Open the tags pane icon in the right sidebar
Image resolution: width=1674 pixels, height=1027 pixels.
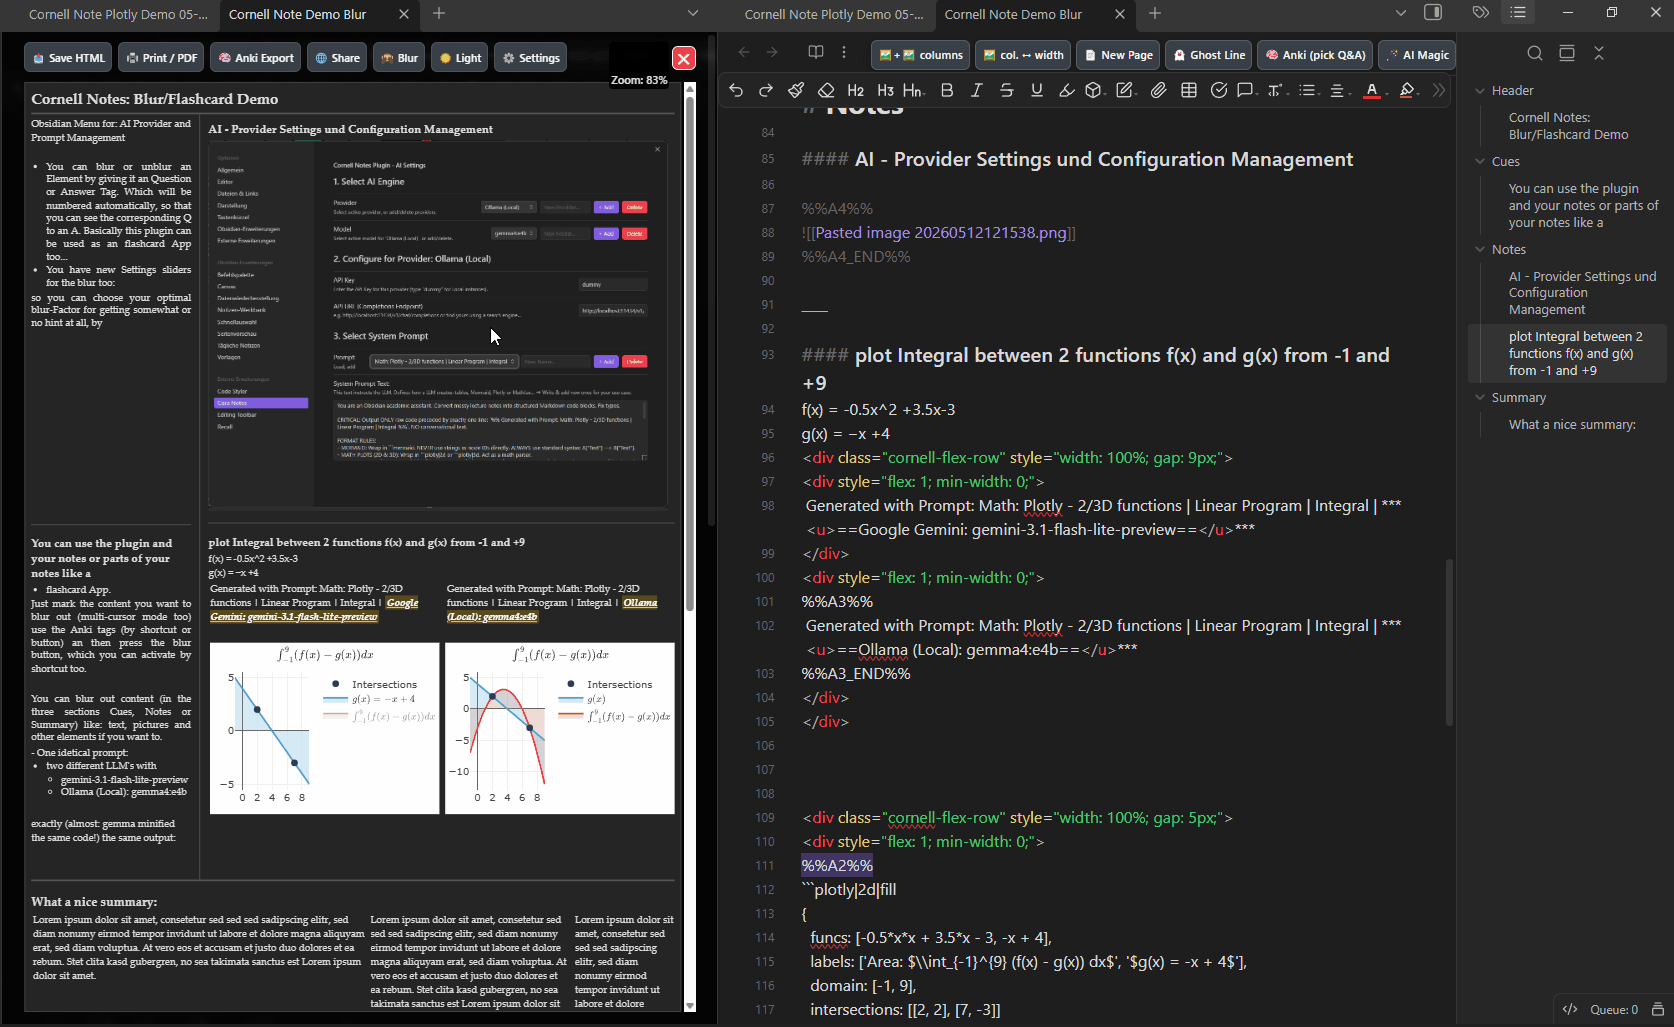tap(1481, 13)
